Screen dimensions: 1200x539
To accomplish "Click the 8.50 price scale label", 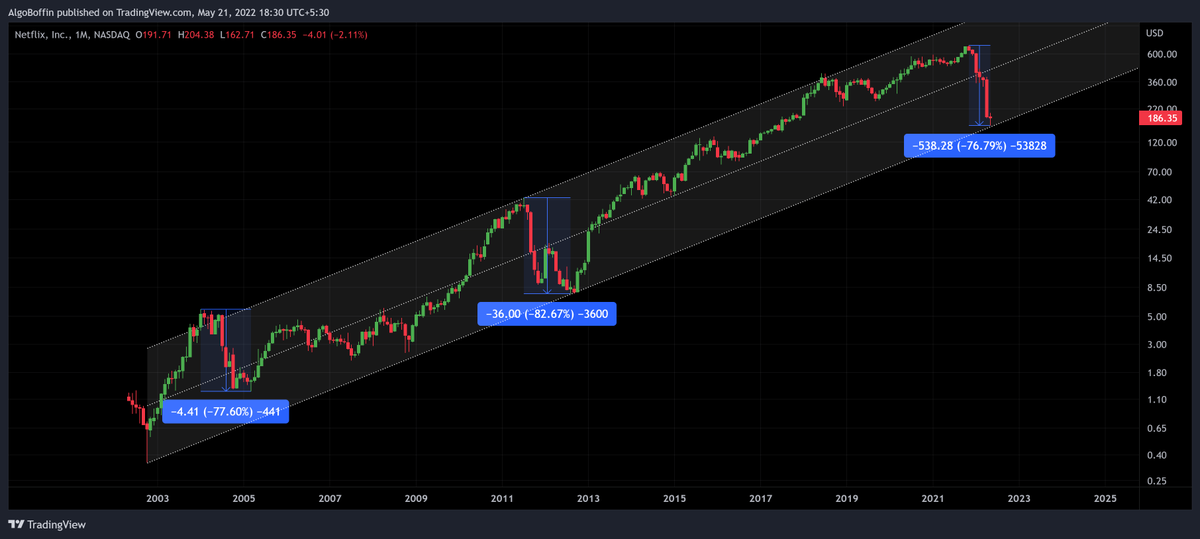I will pyautogui.click(x=1156, y=289).
